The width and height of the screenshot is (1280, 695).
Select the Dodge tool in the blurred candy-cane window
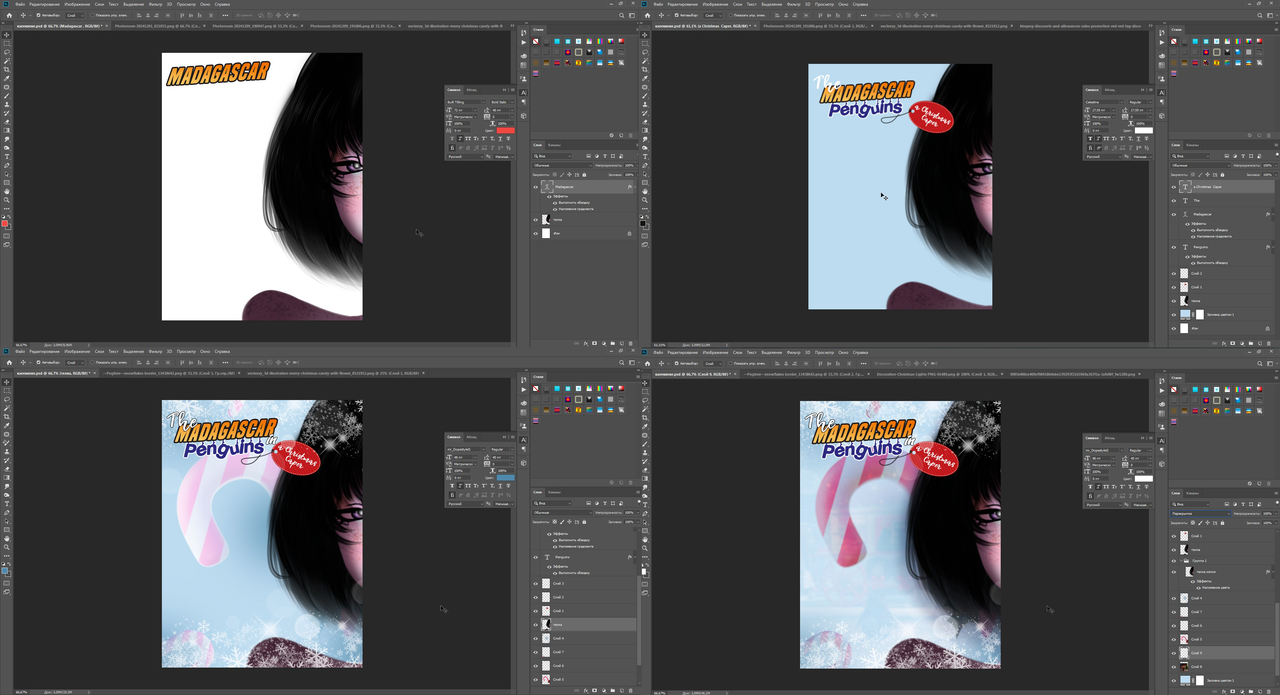coord(645,495)
